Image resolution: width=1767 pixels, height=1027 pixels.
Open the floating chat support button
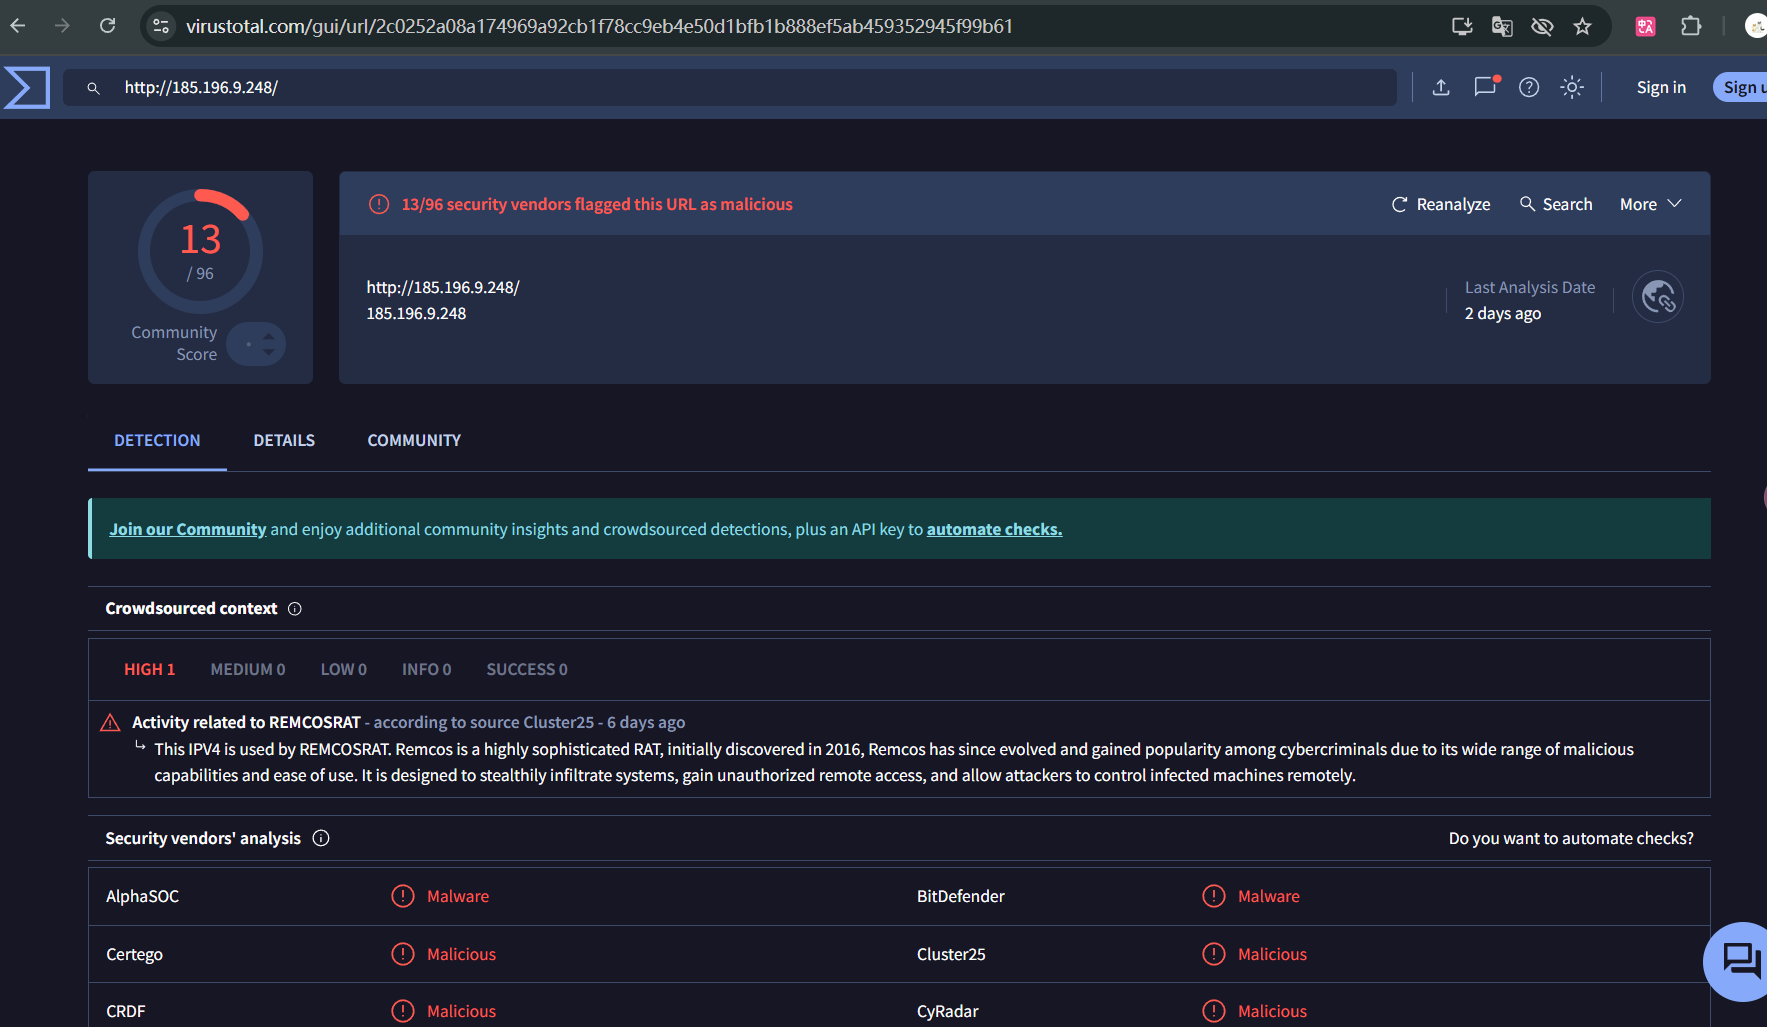tap(1740, 961)
